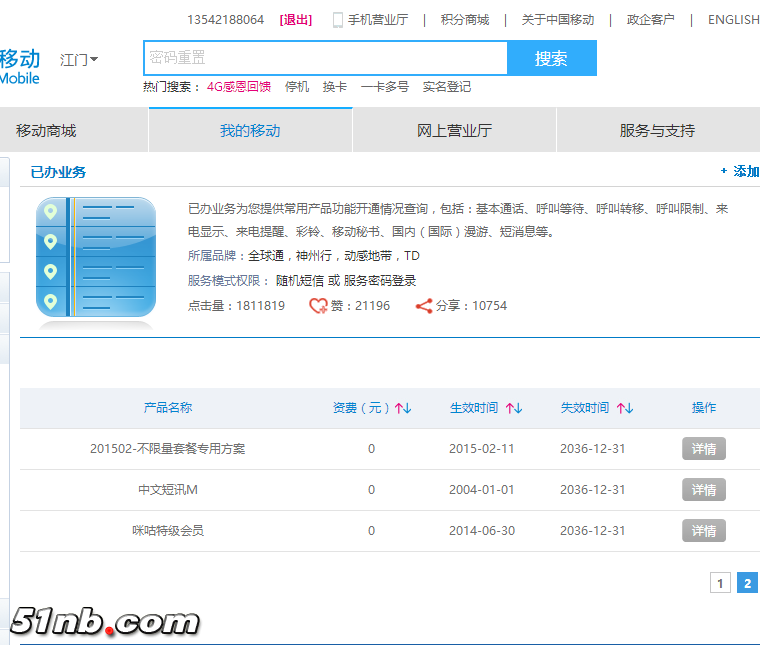Open the 我的移动 tab
Image resolution: width=770 pixels, height=645 pixels.
(250, 130)
